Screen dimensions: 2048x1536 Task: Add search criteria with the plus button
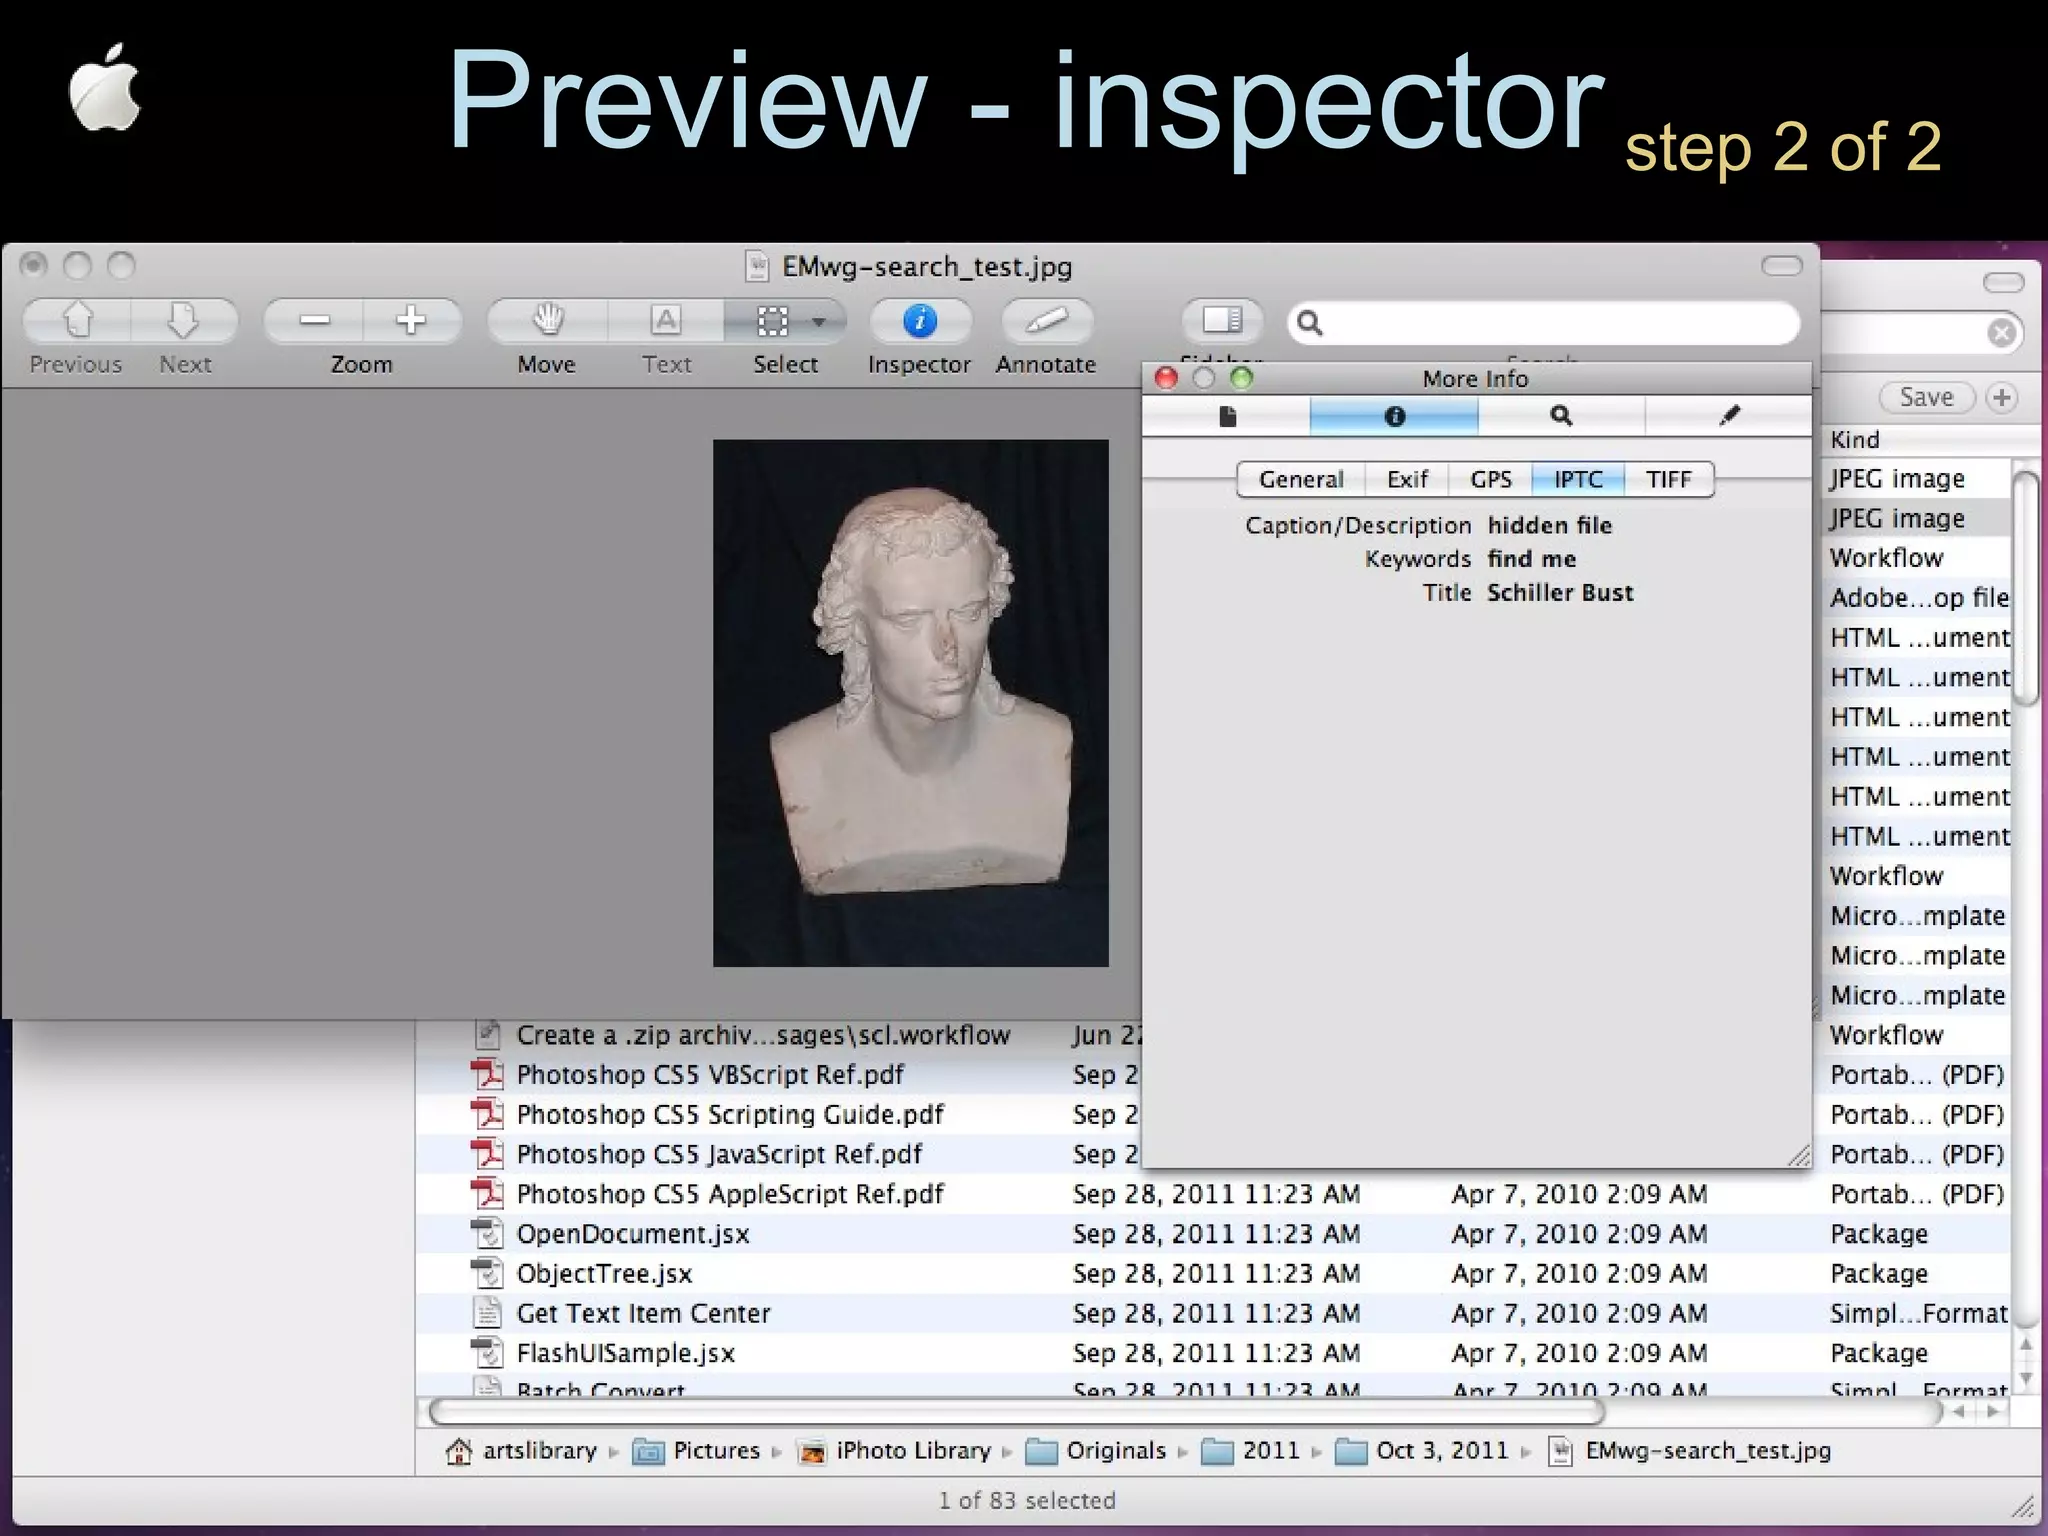pos(2002,398)
